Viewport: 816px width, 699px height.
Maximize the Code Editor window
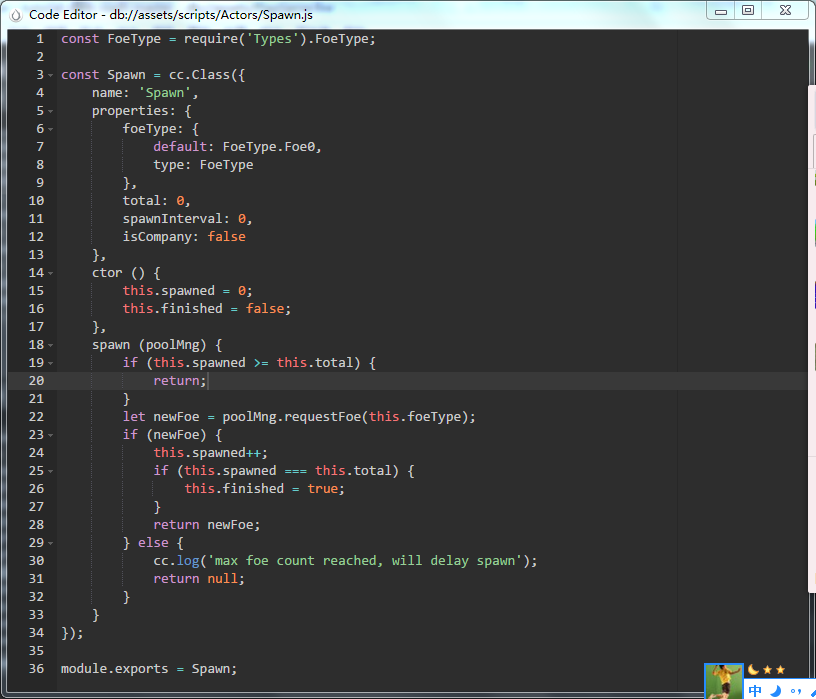coord(748,10)
